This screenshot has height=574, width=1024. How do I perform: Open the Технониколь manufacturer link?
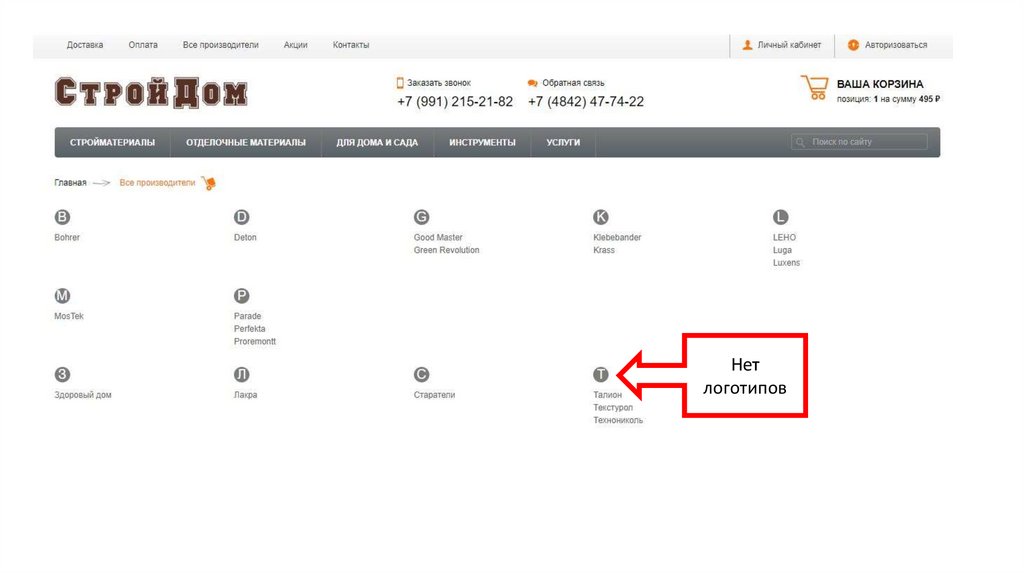tap(618, 421)
